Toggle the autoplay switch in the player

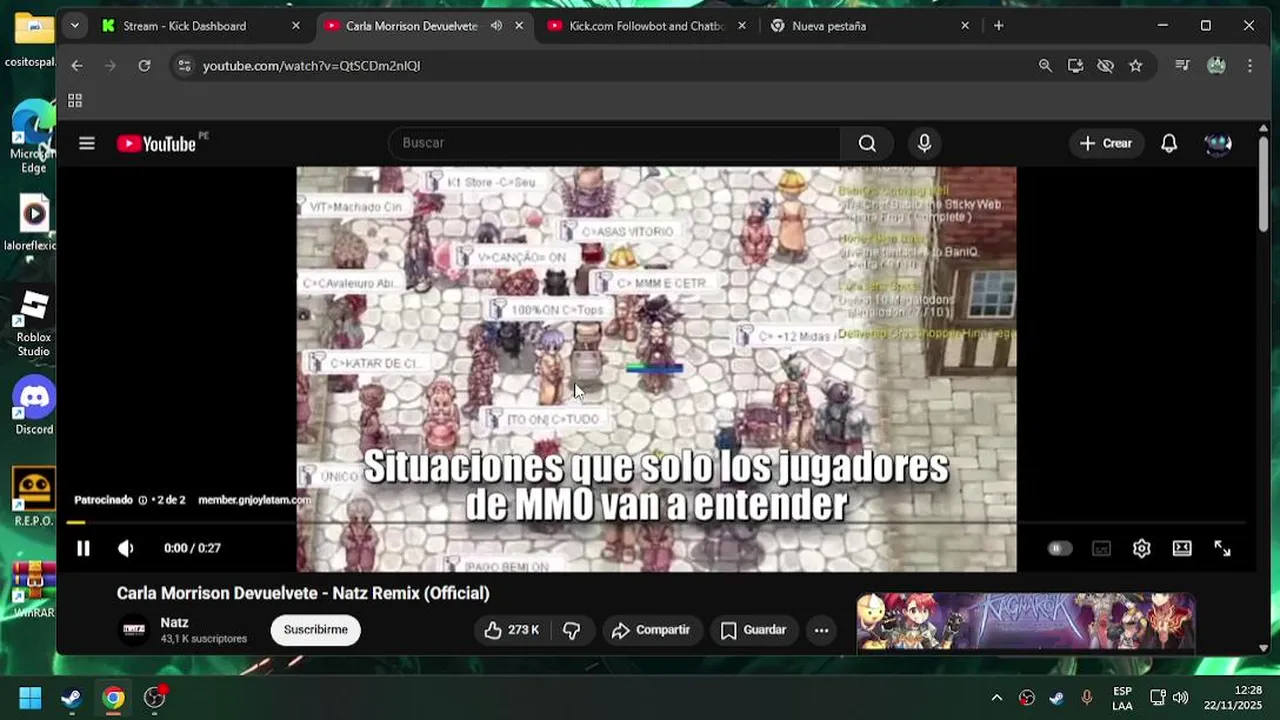coord(1060,548)
